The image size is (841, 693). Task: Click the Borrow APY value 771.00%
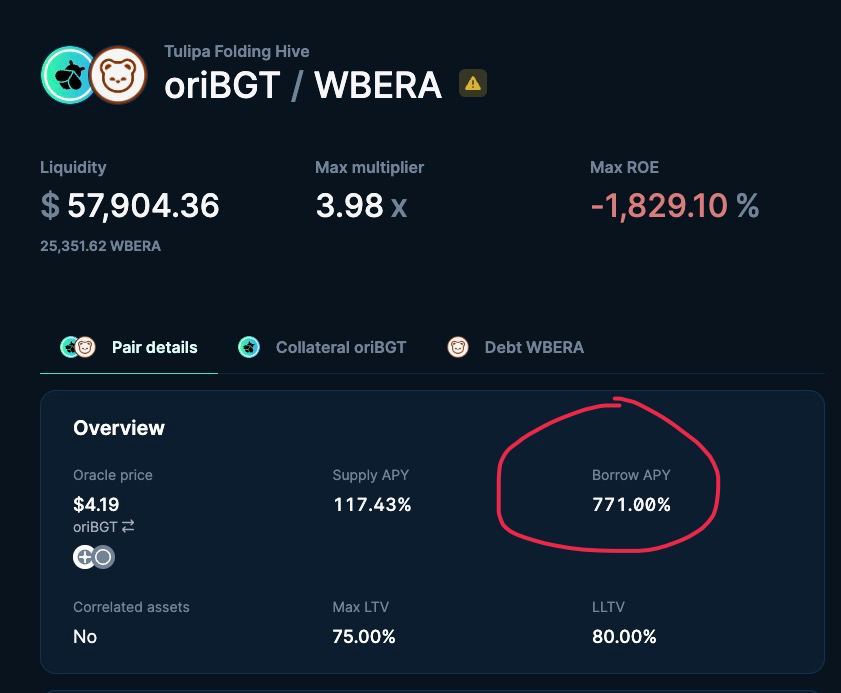pos(631,504)
